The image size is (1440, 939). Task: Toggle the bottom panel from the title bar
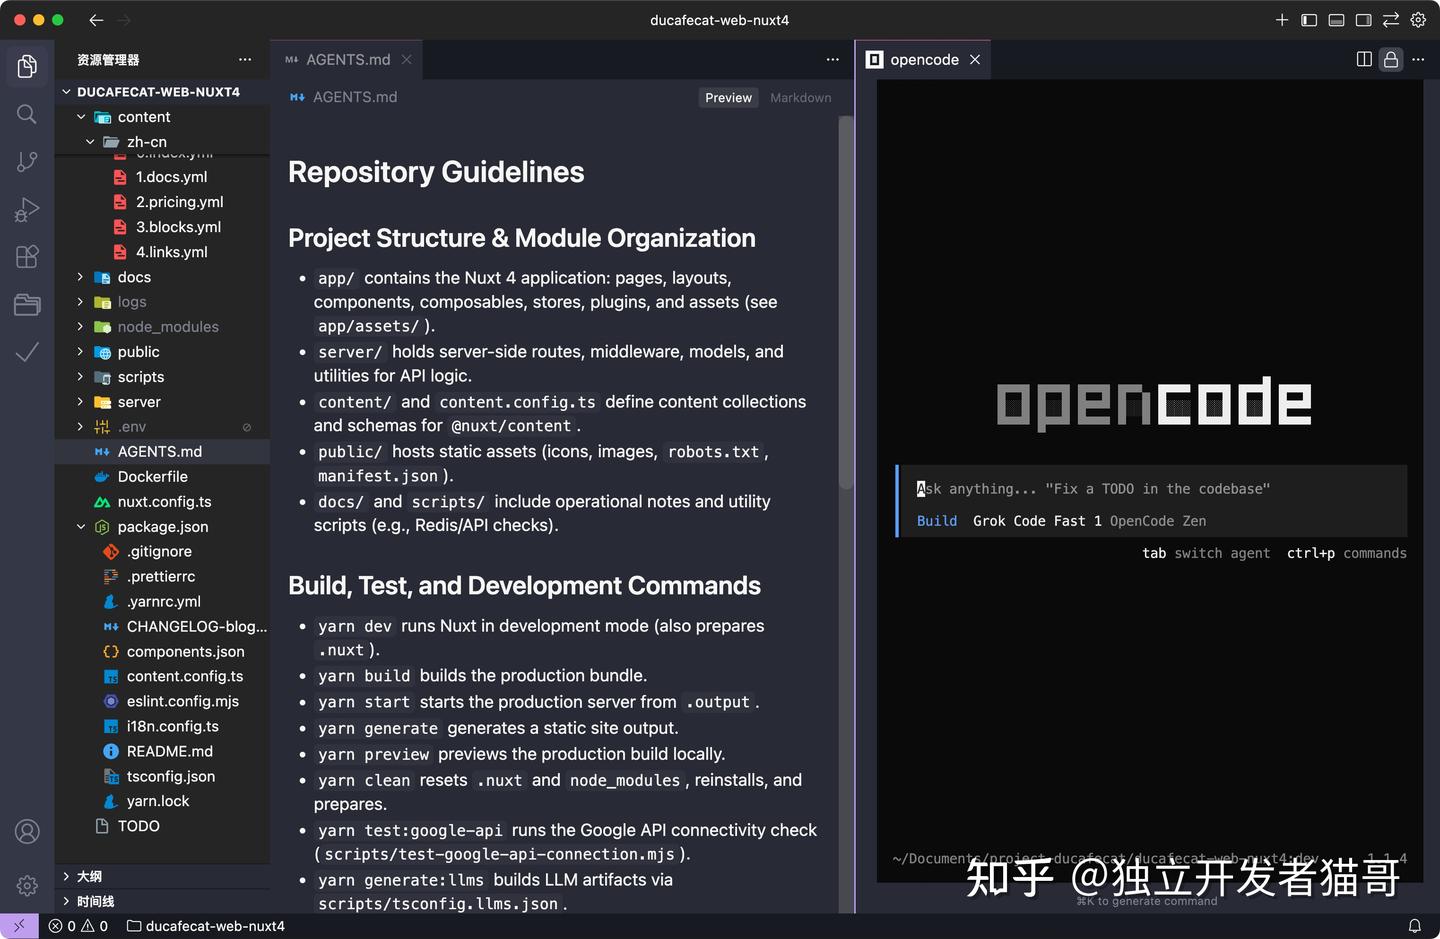[x=1336, y=19]
